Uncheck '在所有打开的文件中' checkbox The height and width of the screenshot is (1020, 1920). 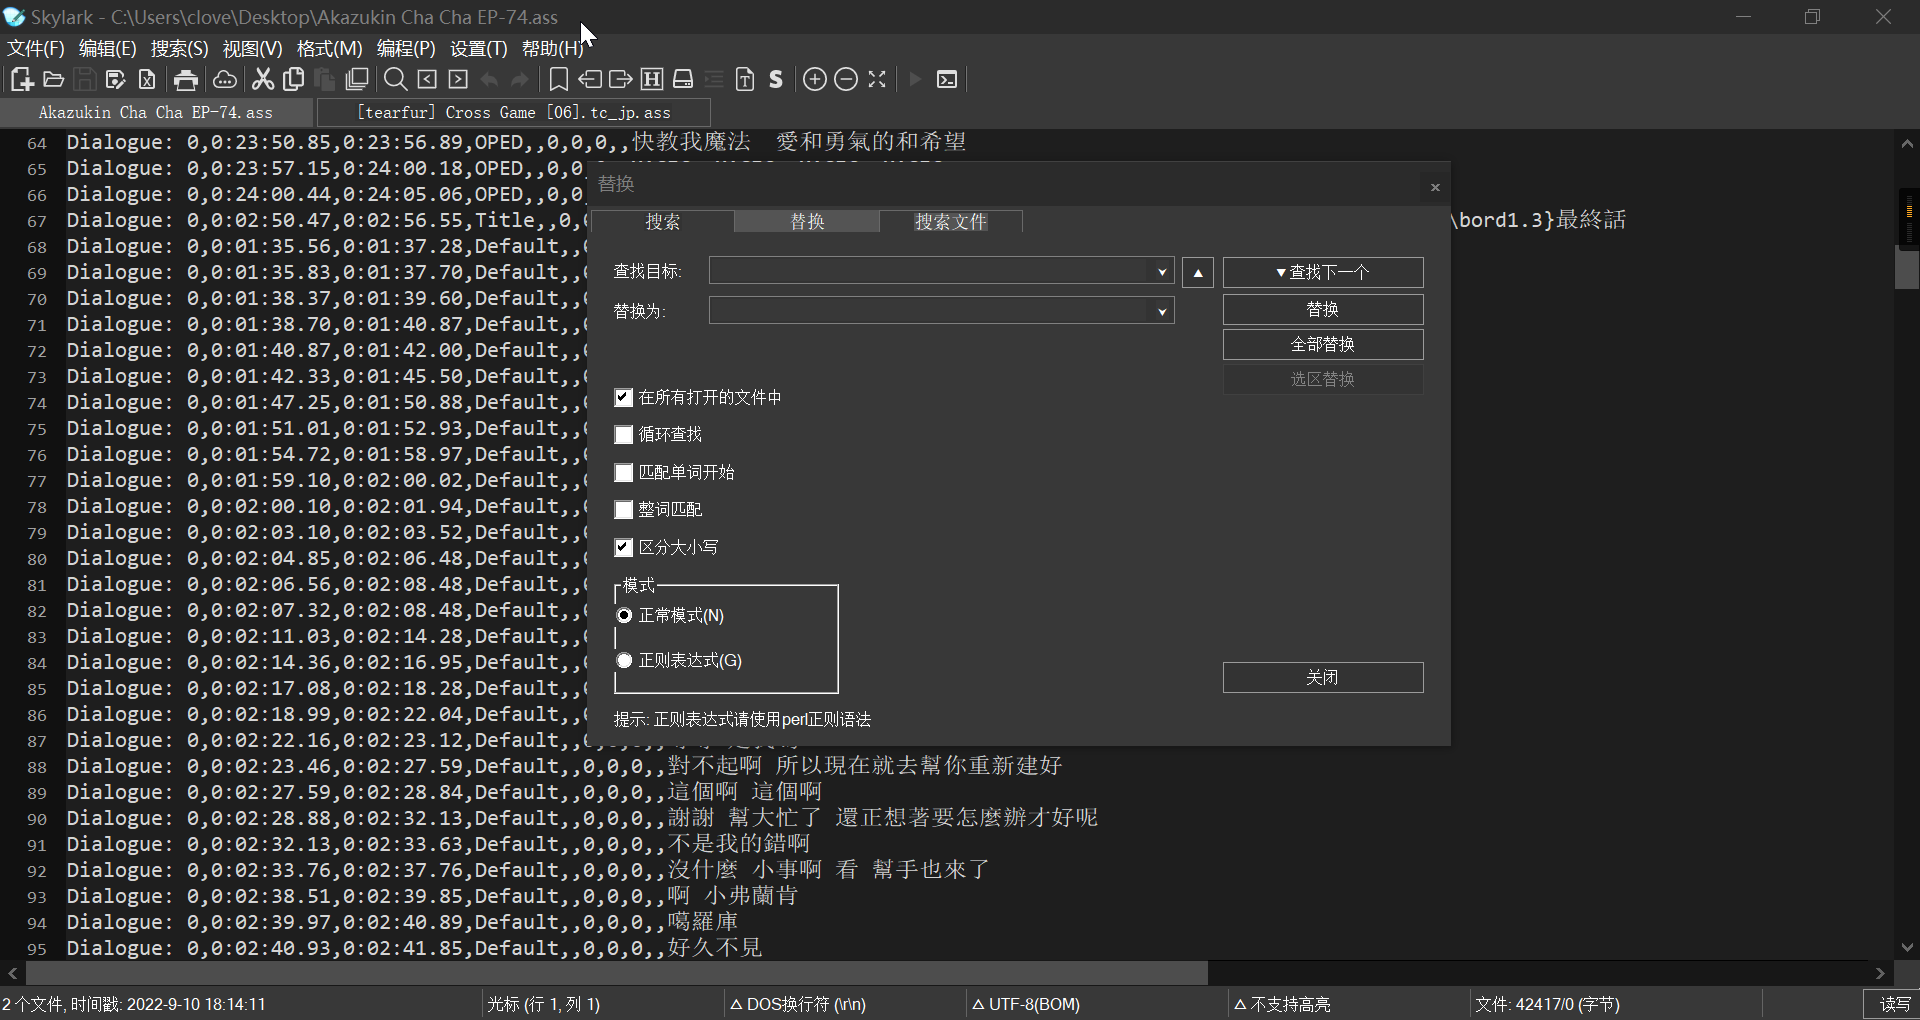pos(624,398)
